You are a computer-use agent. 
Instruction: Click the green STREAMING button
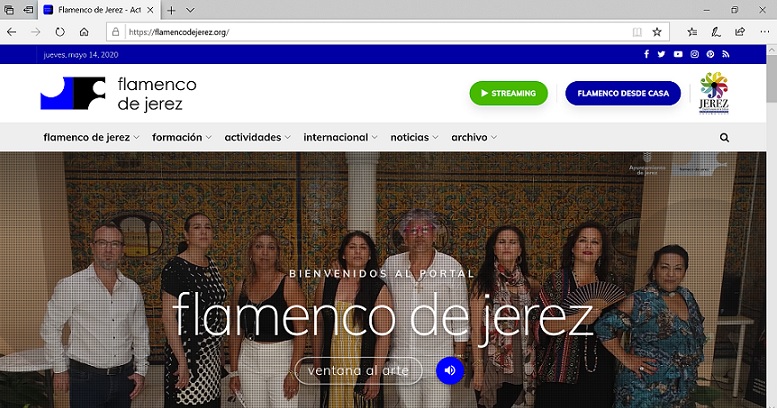pyautogui.click(x=508, y=93)
